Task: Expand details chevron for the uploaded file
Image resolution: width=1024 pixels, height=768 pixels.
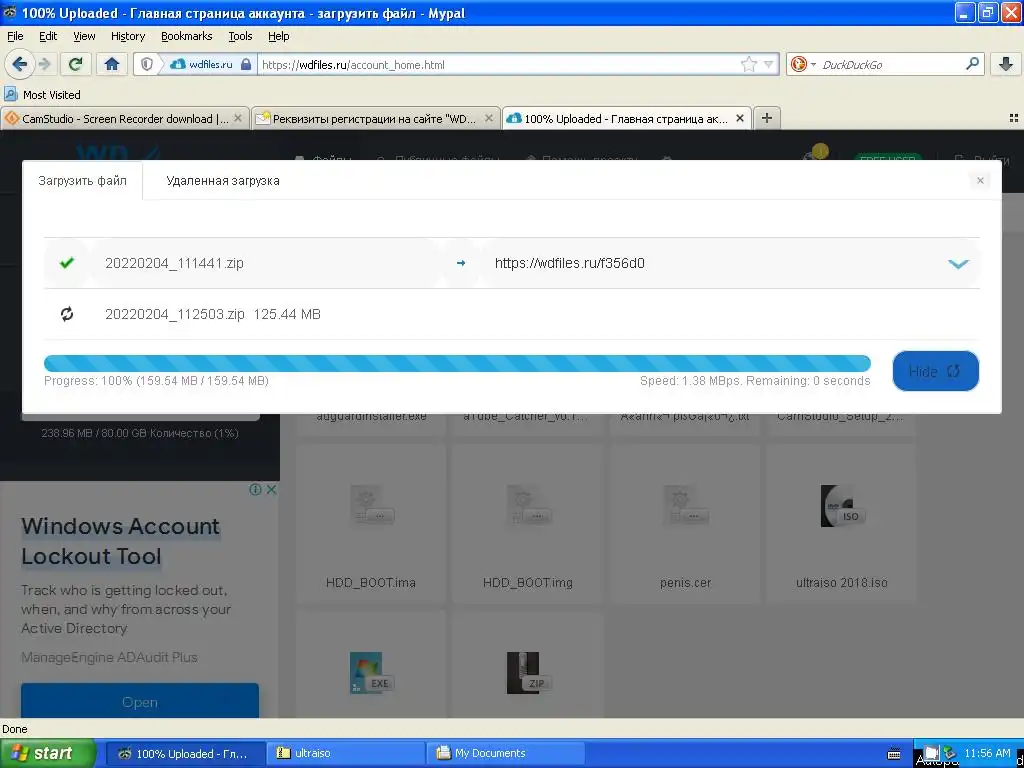Action: pos(958,264)
